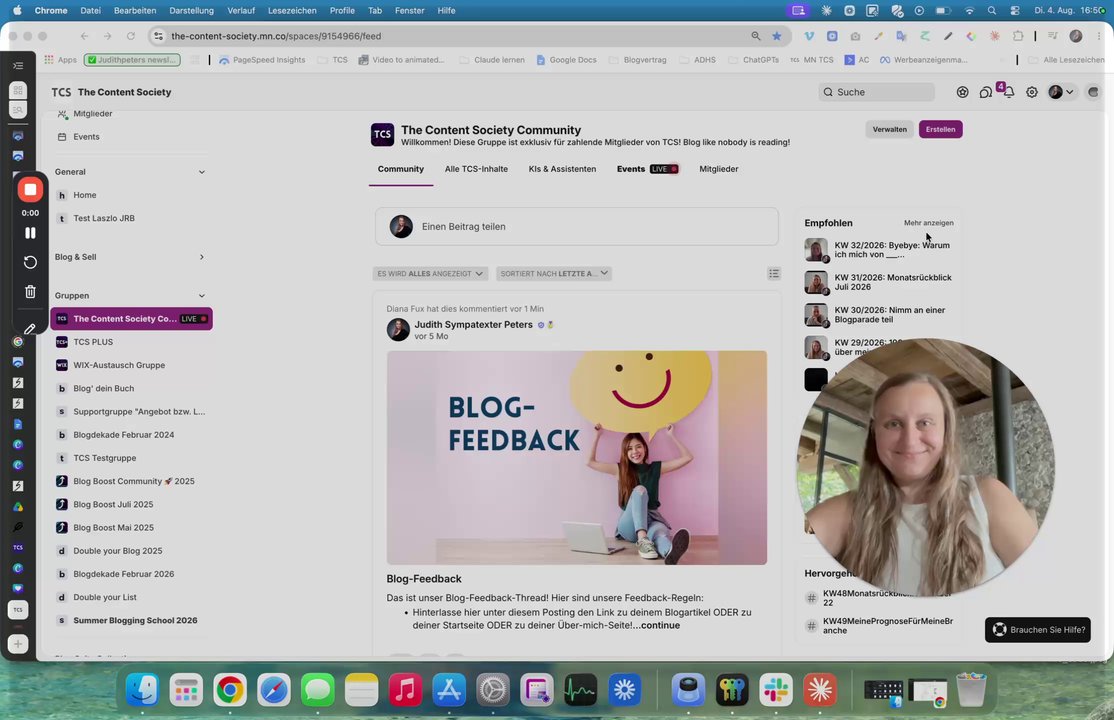Switch to the Community tab
The height and width of the screenshot is (720, 1114).
coord(401,169)
